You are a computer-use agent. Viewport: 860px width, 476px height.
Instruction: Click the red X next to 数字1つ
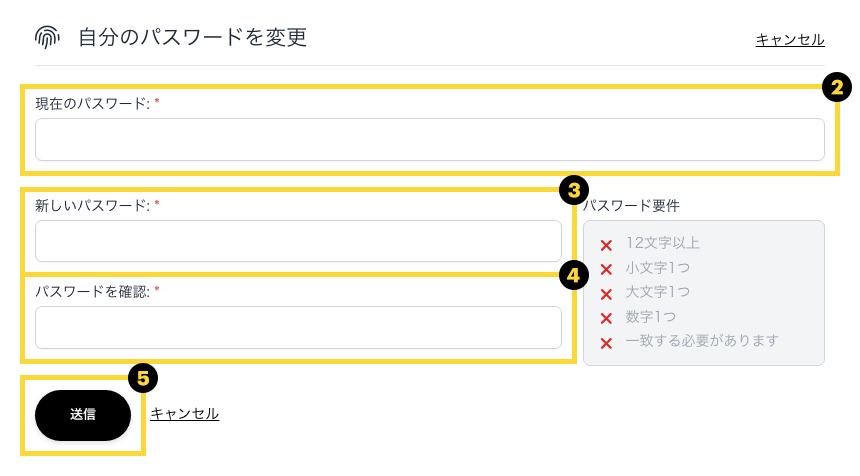pyautogui.click(x=606, y=318)
